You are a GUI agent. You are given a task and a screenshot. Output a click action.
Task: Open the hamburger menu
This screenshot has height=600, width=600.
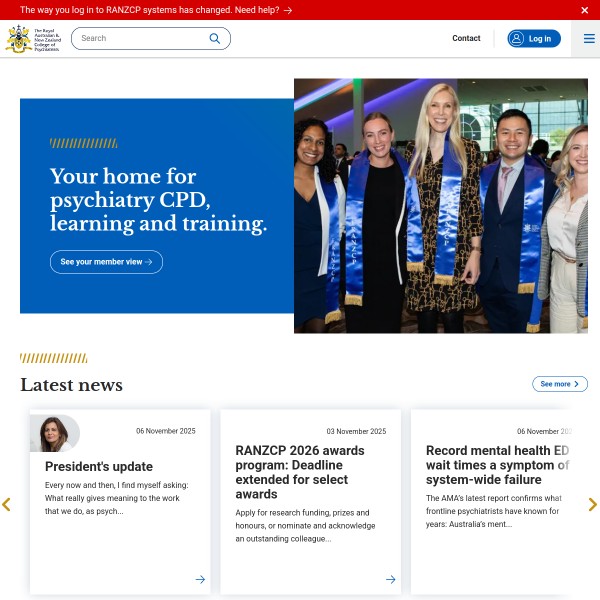click(589, 38)
